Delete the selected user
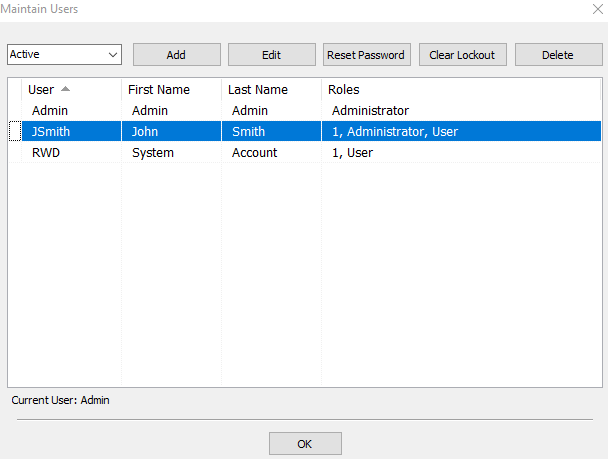The image size is (608, 459). [x=558, y=55]
